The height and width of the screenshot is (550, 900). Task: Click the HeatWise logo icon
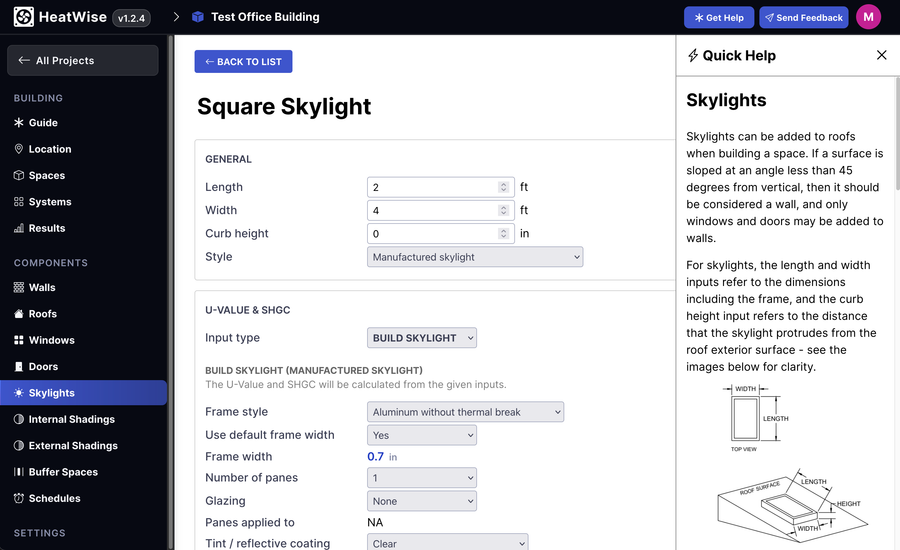pyautogui.click(x=24, y=17)
